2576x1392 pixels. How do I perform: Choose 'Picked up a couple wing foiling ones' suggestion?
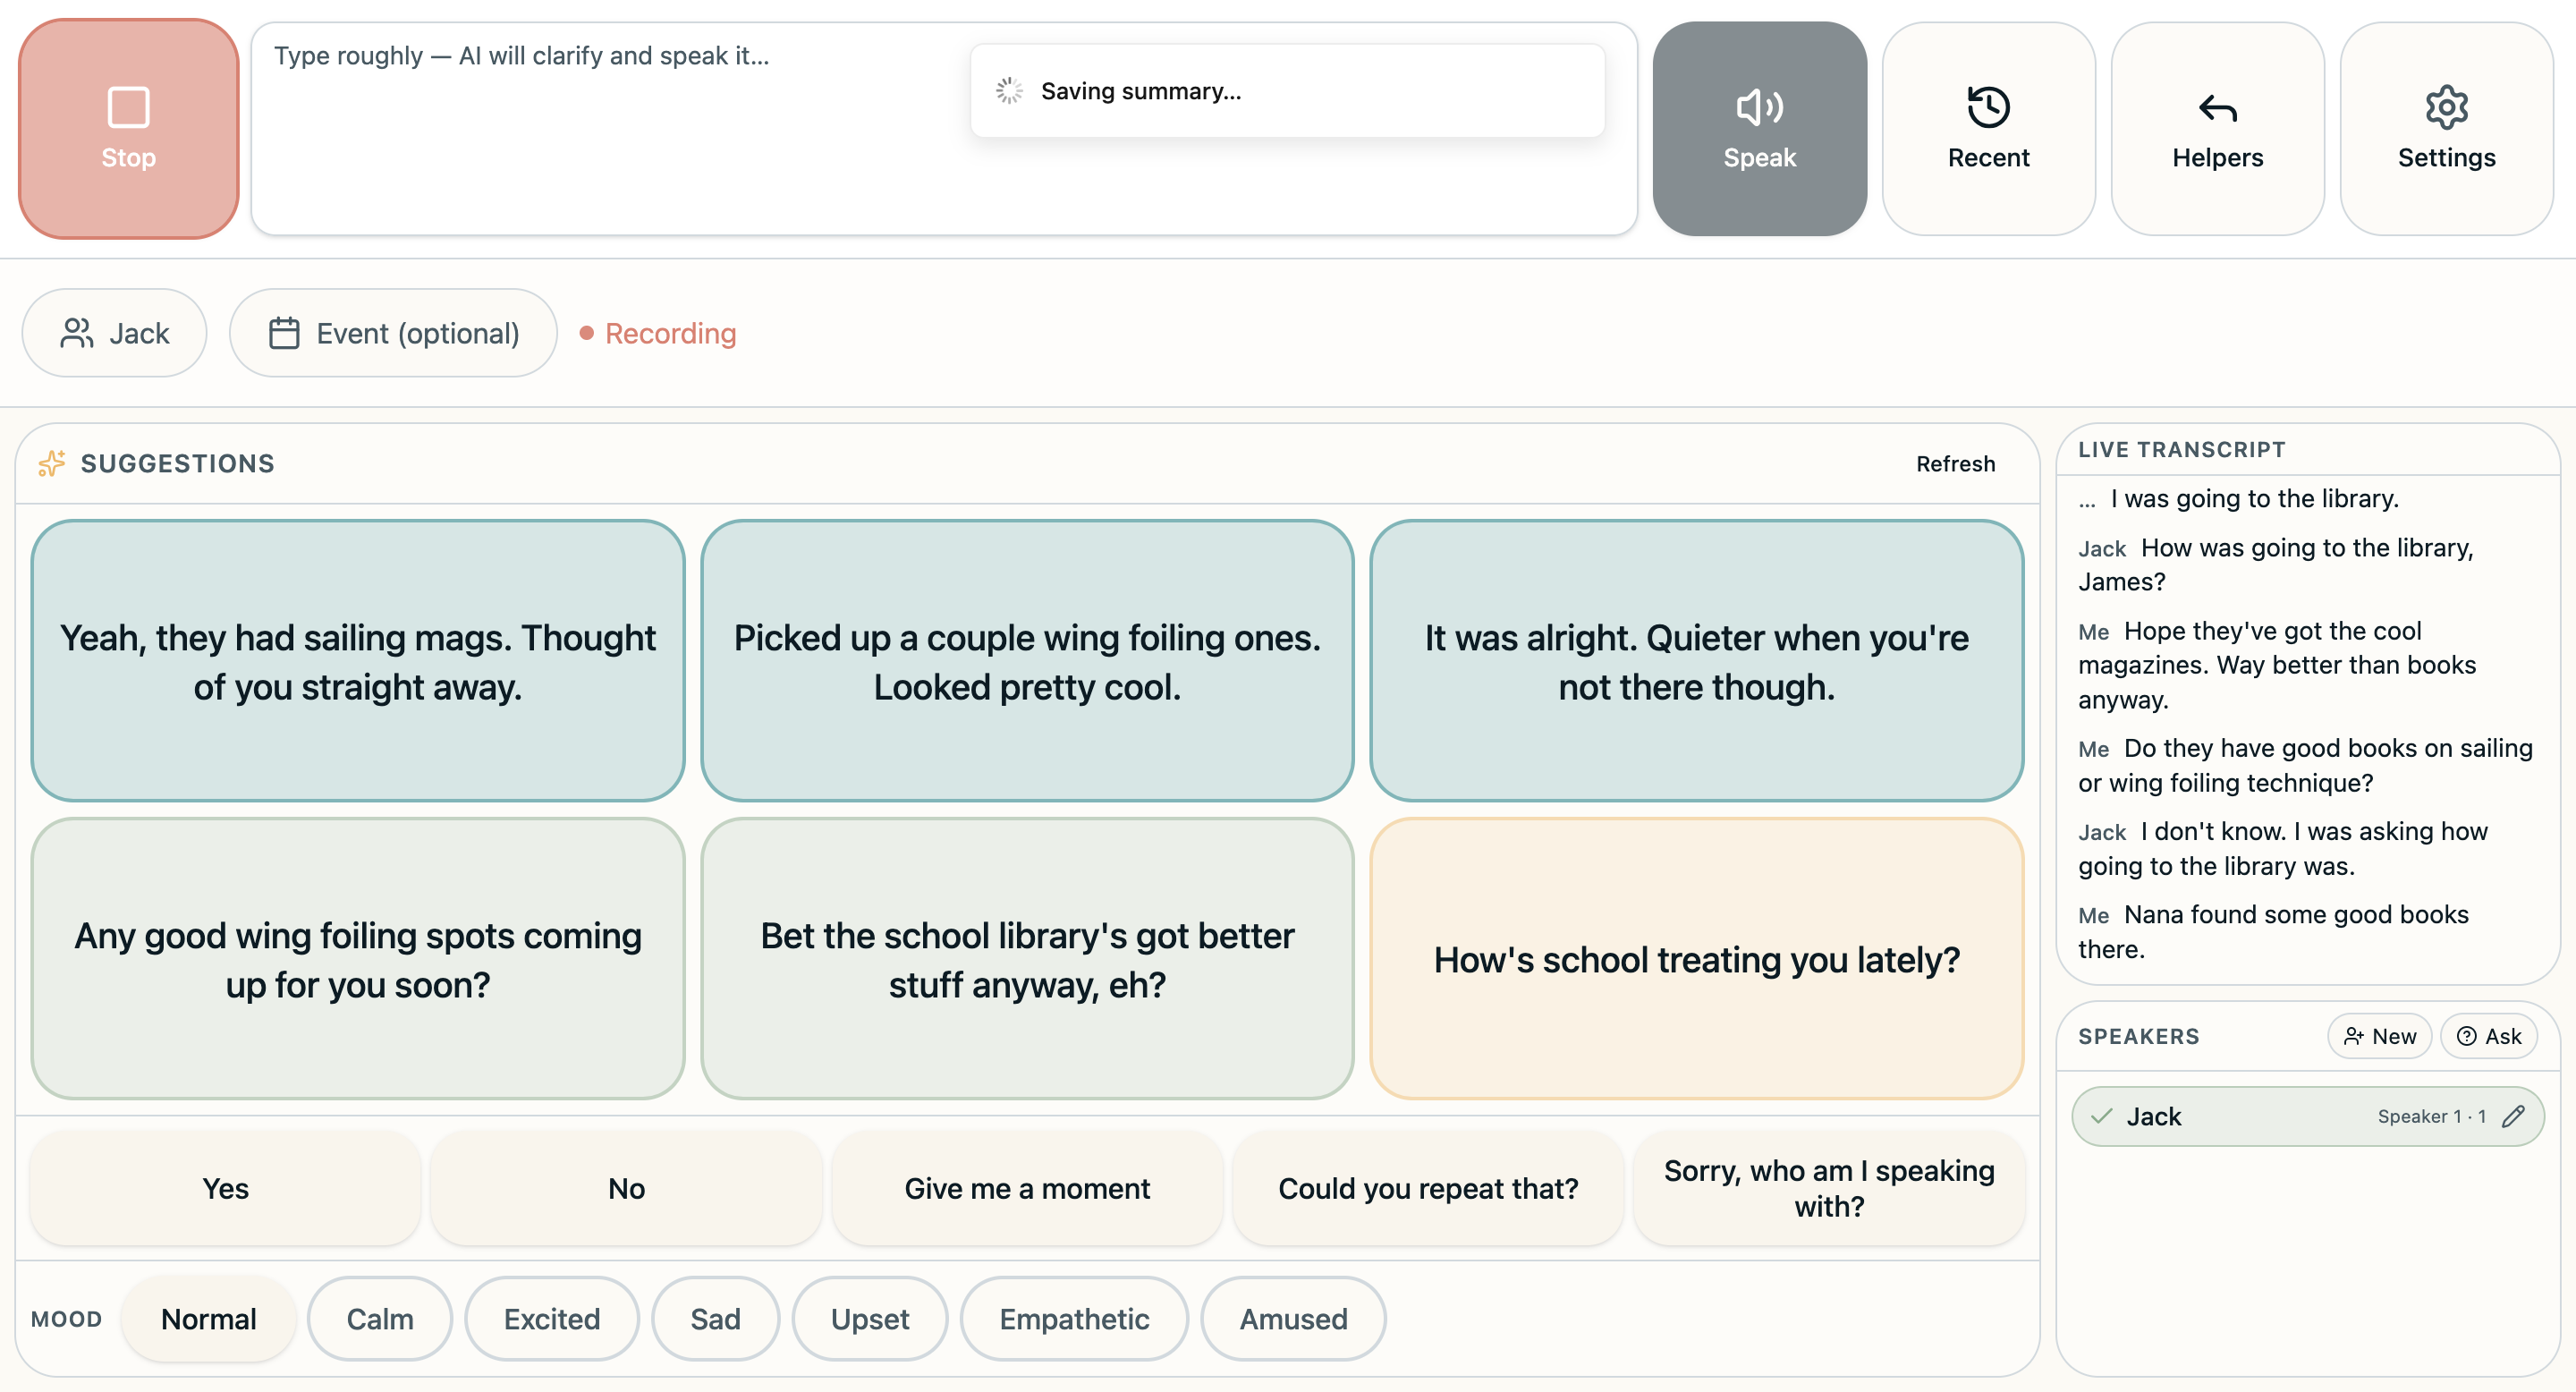pyautogui.click(x=1027, y=661)
